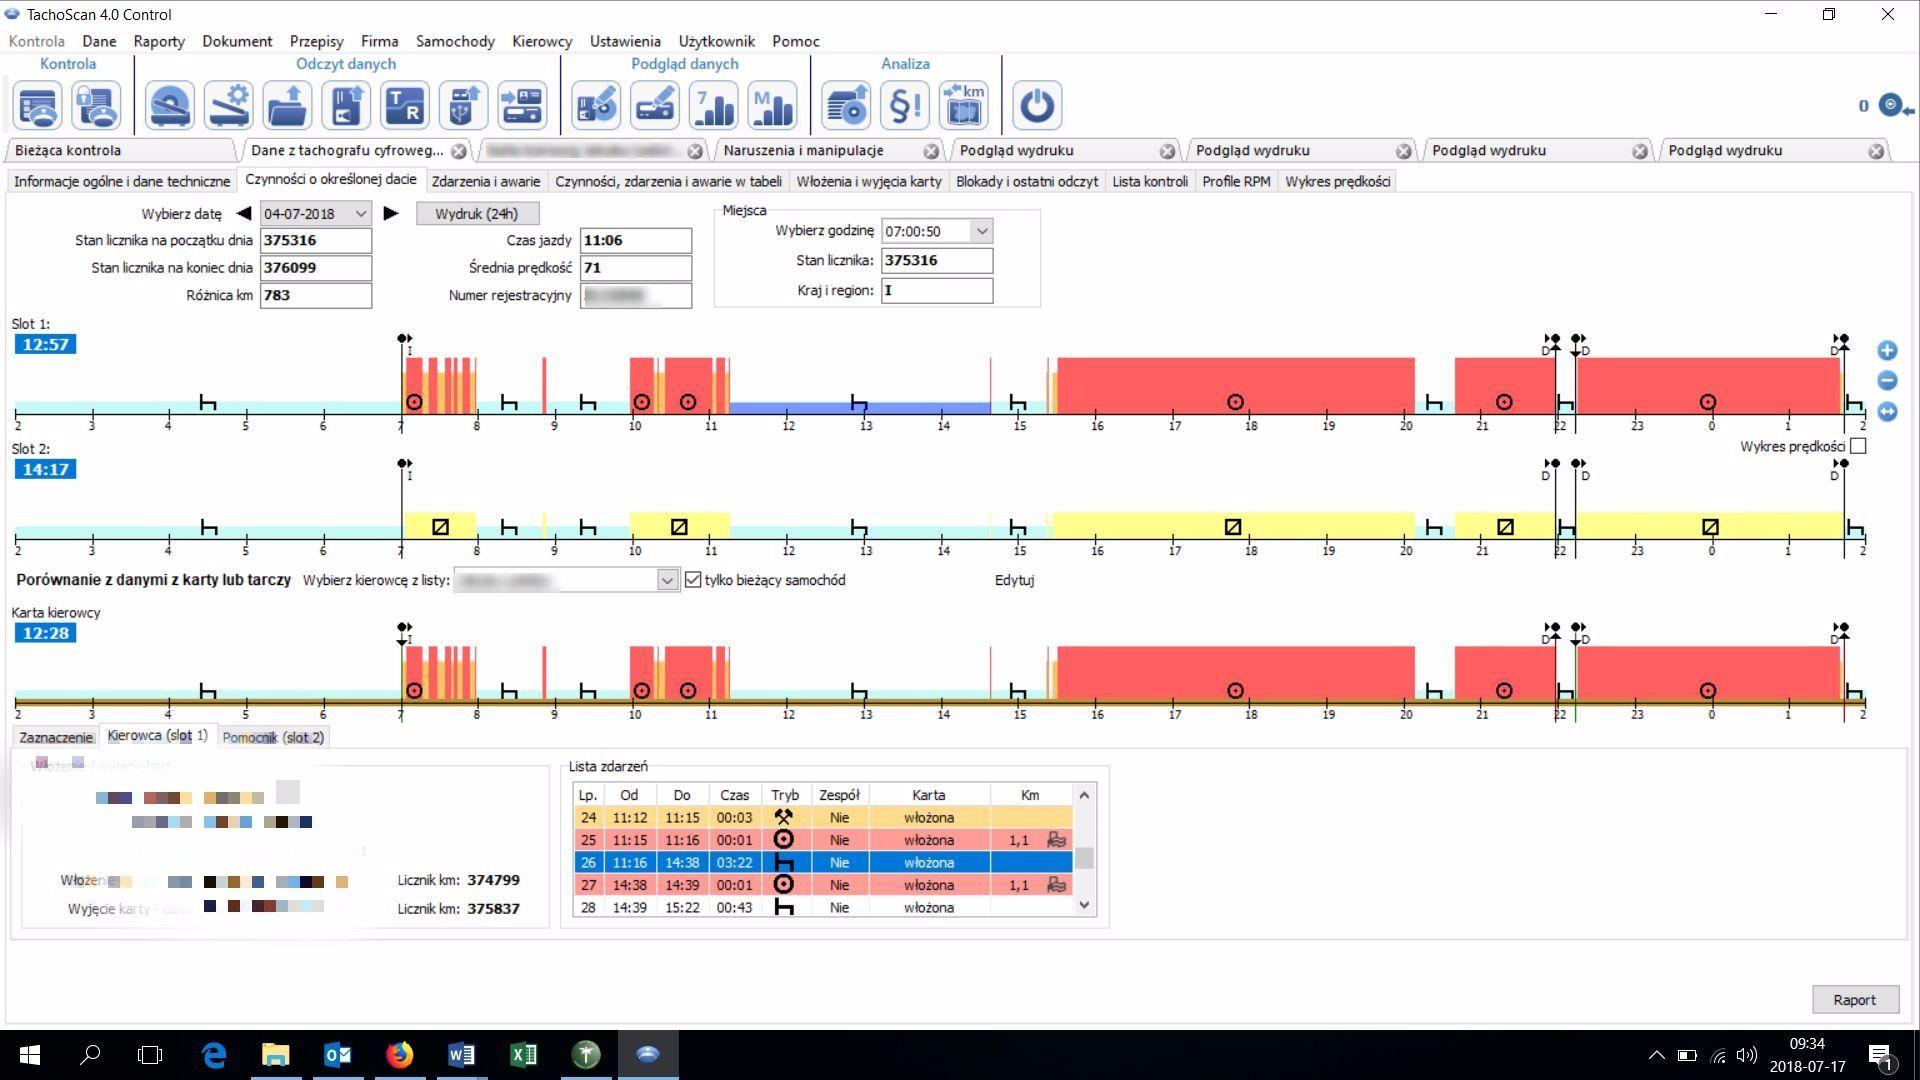Zoom in the chart with plus icon

tap(1887, 350)
